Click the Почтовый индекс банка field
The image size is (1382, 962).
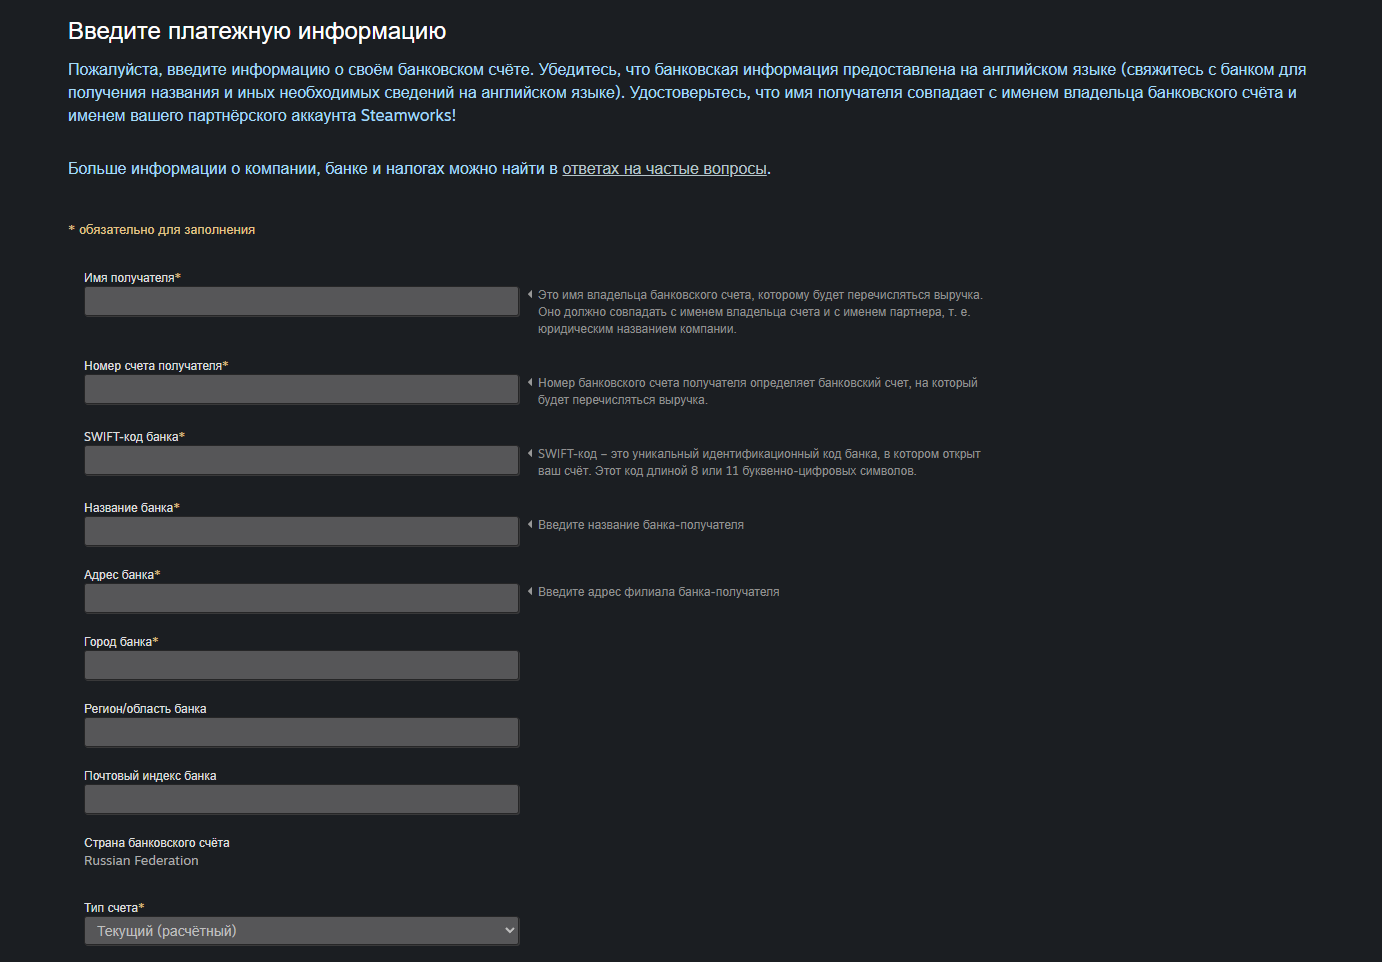301,799
